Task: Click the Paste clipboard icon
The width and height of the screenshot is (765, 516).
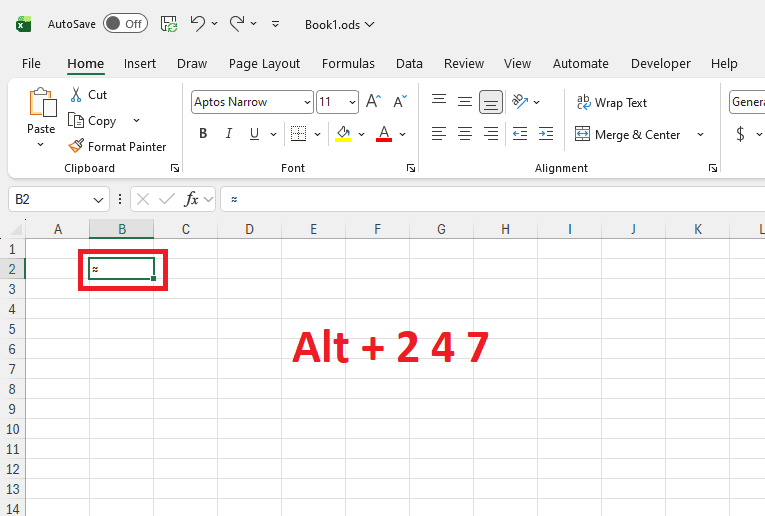Action: click(42, 102)
